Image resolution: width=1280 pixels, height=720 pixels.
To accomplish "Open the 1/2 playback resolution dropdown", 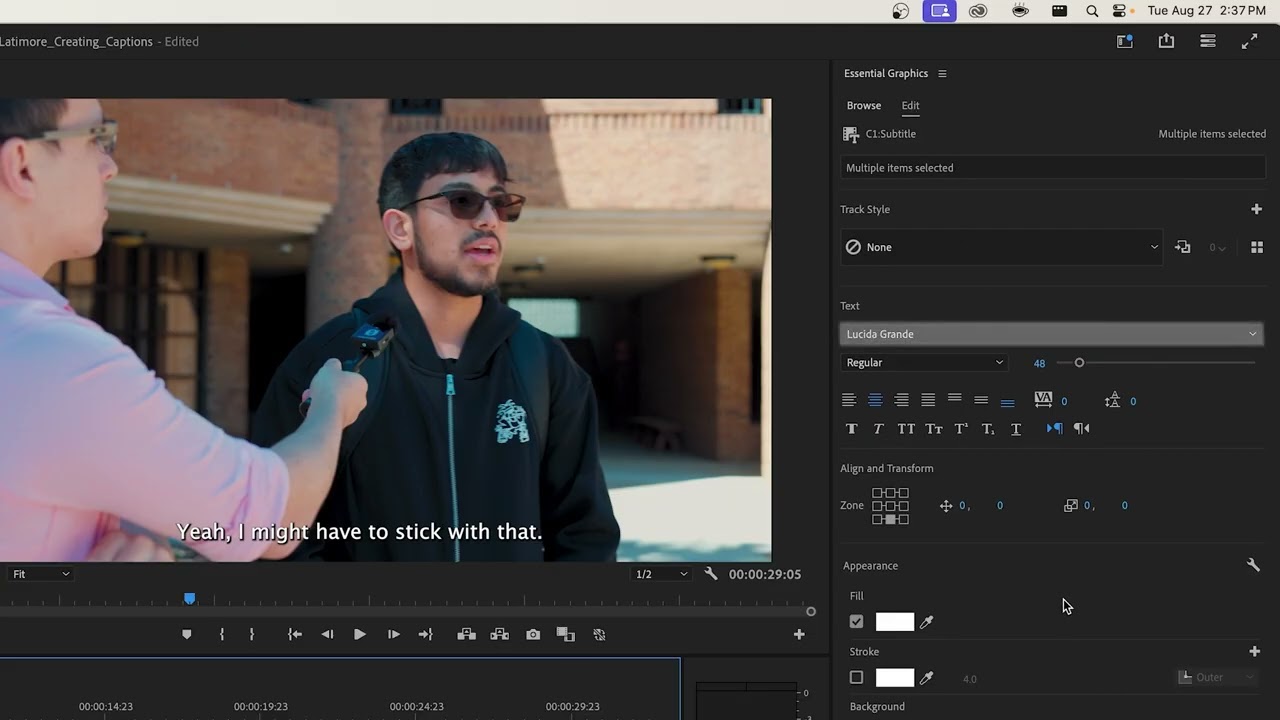I will (662, 574).
